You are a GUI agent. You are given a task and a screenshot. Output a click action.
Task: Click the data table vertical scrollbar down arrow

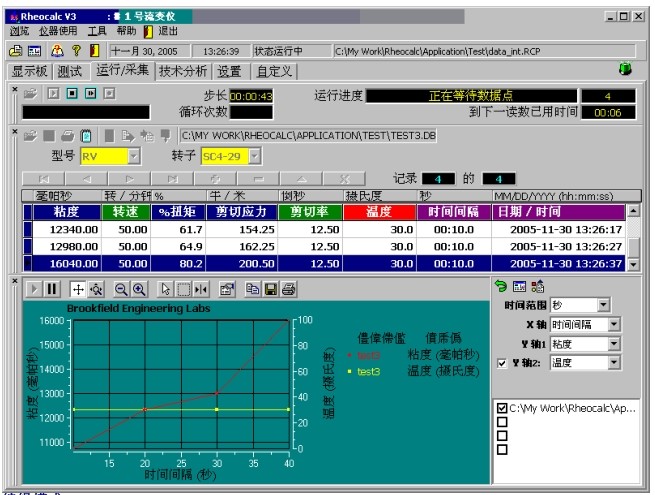pyautogui.click(x=632, y=263)
